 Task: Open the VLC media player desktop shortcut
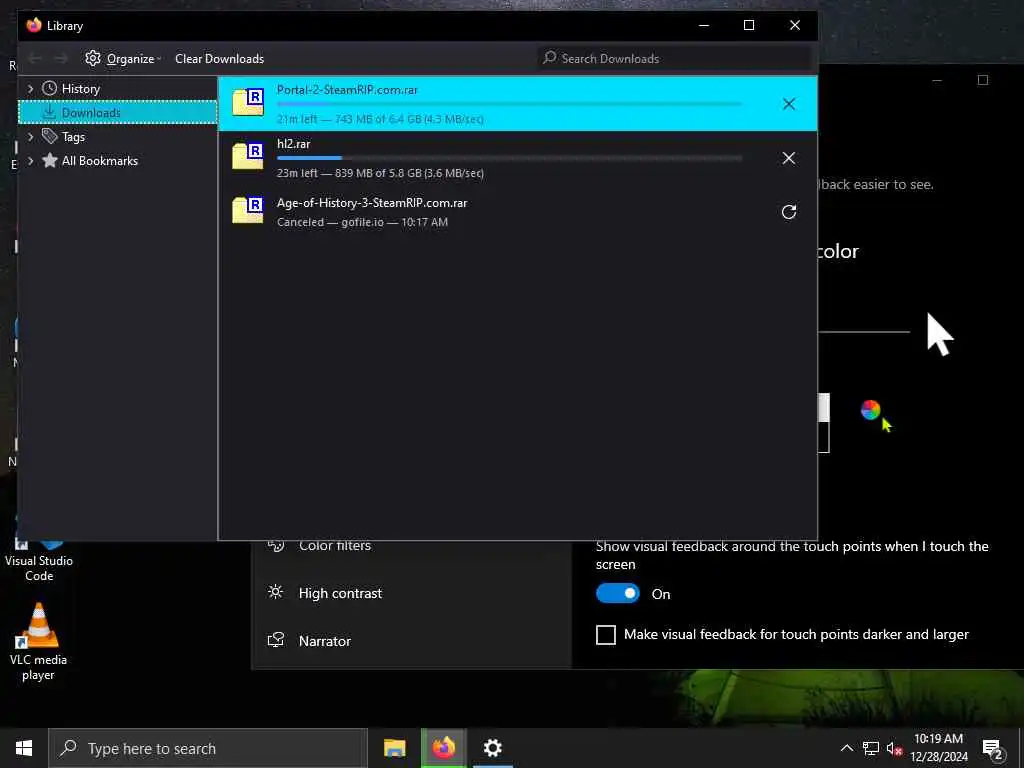pyautogui.click(x=38, y=641)
